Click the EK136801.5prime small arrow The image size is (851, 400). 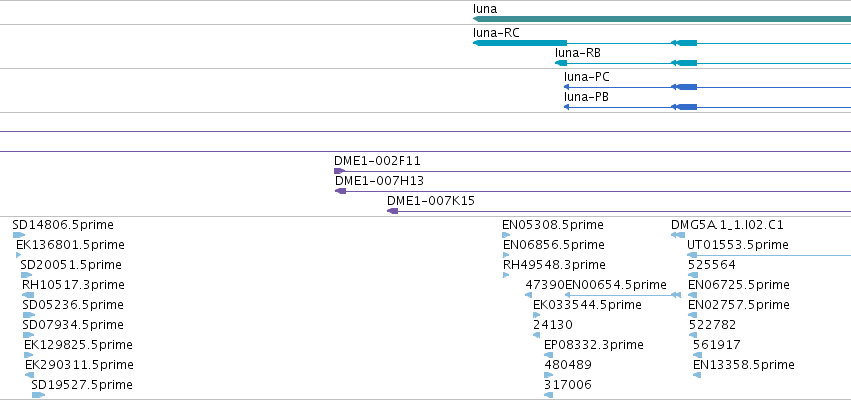click(x=18, y=255)
